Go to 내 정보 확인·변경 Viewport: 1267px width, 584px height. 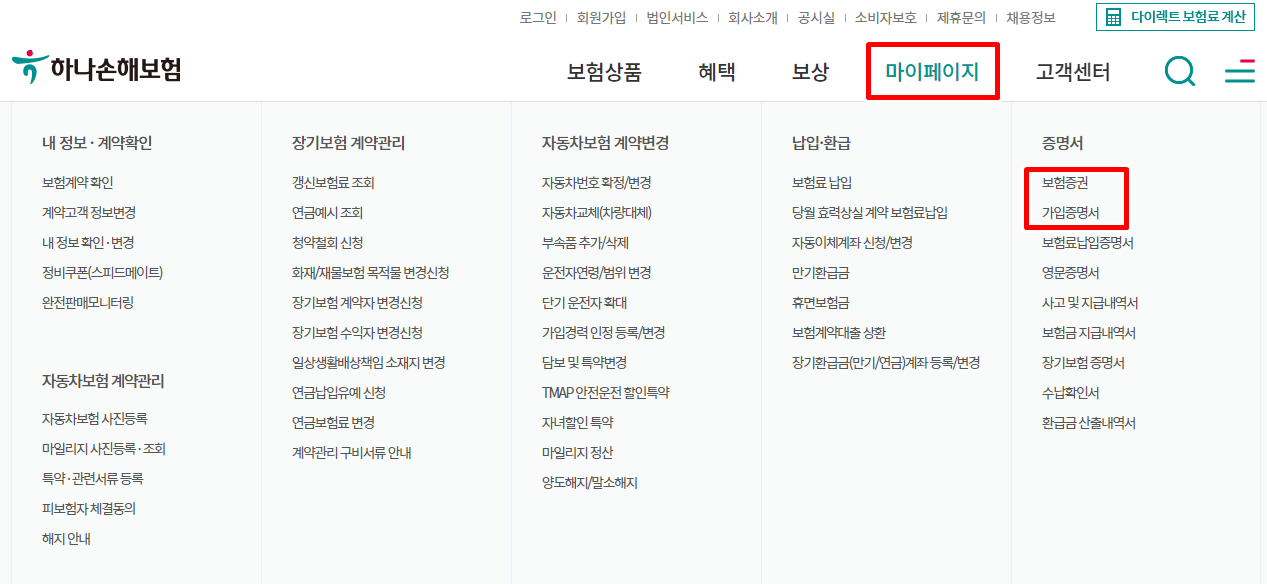click(88, 243)
